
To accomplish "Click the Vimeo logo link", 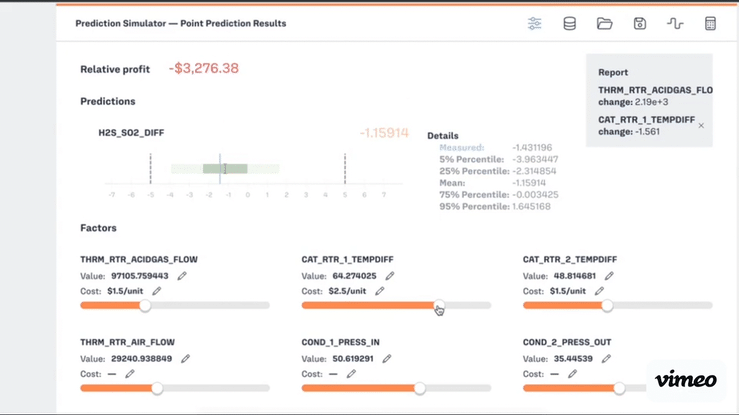I will [686, 380].
